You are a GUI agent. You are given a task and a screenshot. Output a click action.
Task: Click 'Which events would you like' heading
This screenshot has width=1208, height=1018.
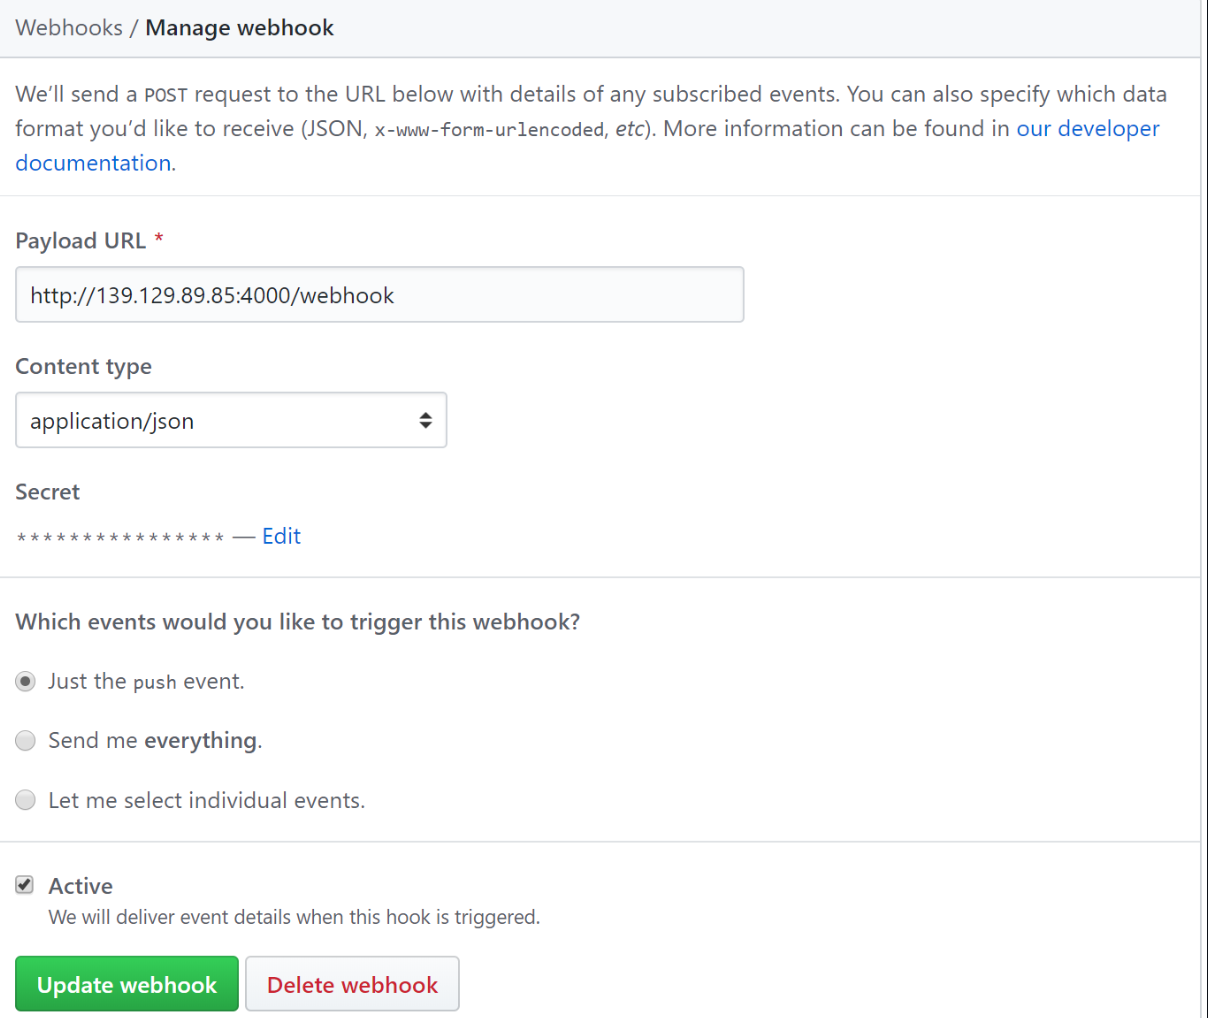tap(297, 622)
